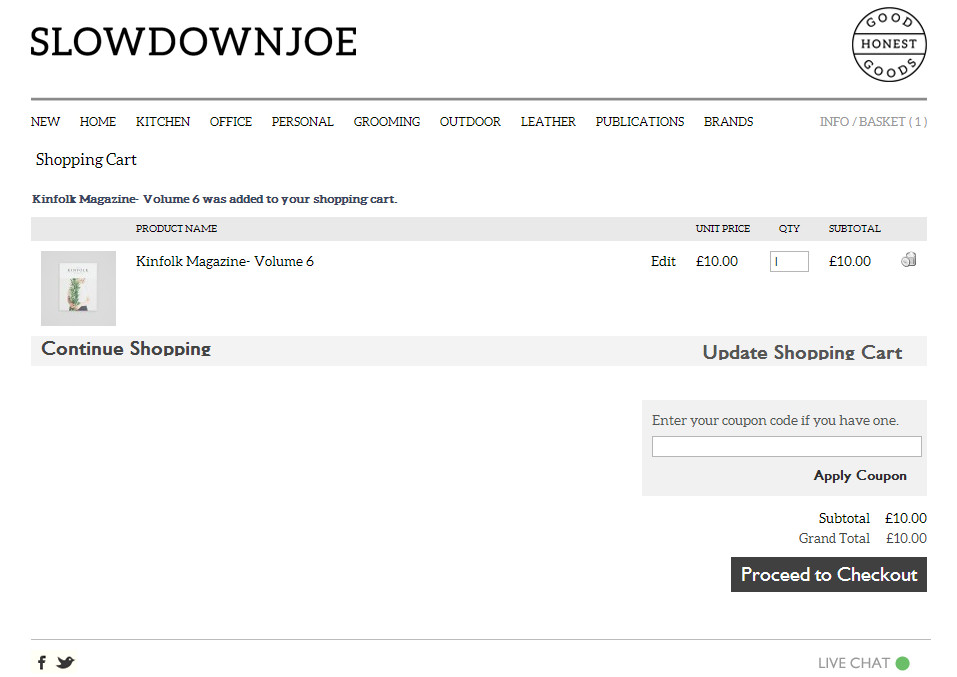The image size is (957, 677).
Task: Click Continue Shopping button
Action: tap(126, 349)
